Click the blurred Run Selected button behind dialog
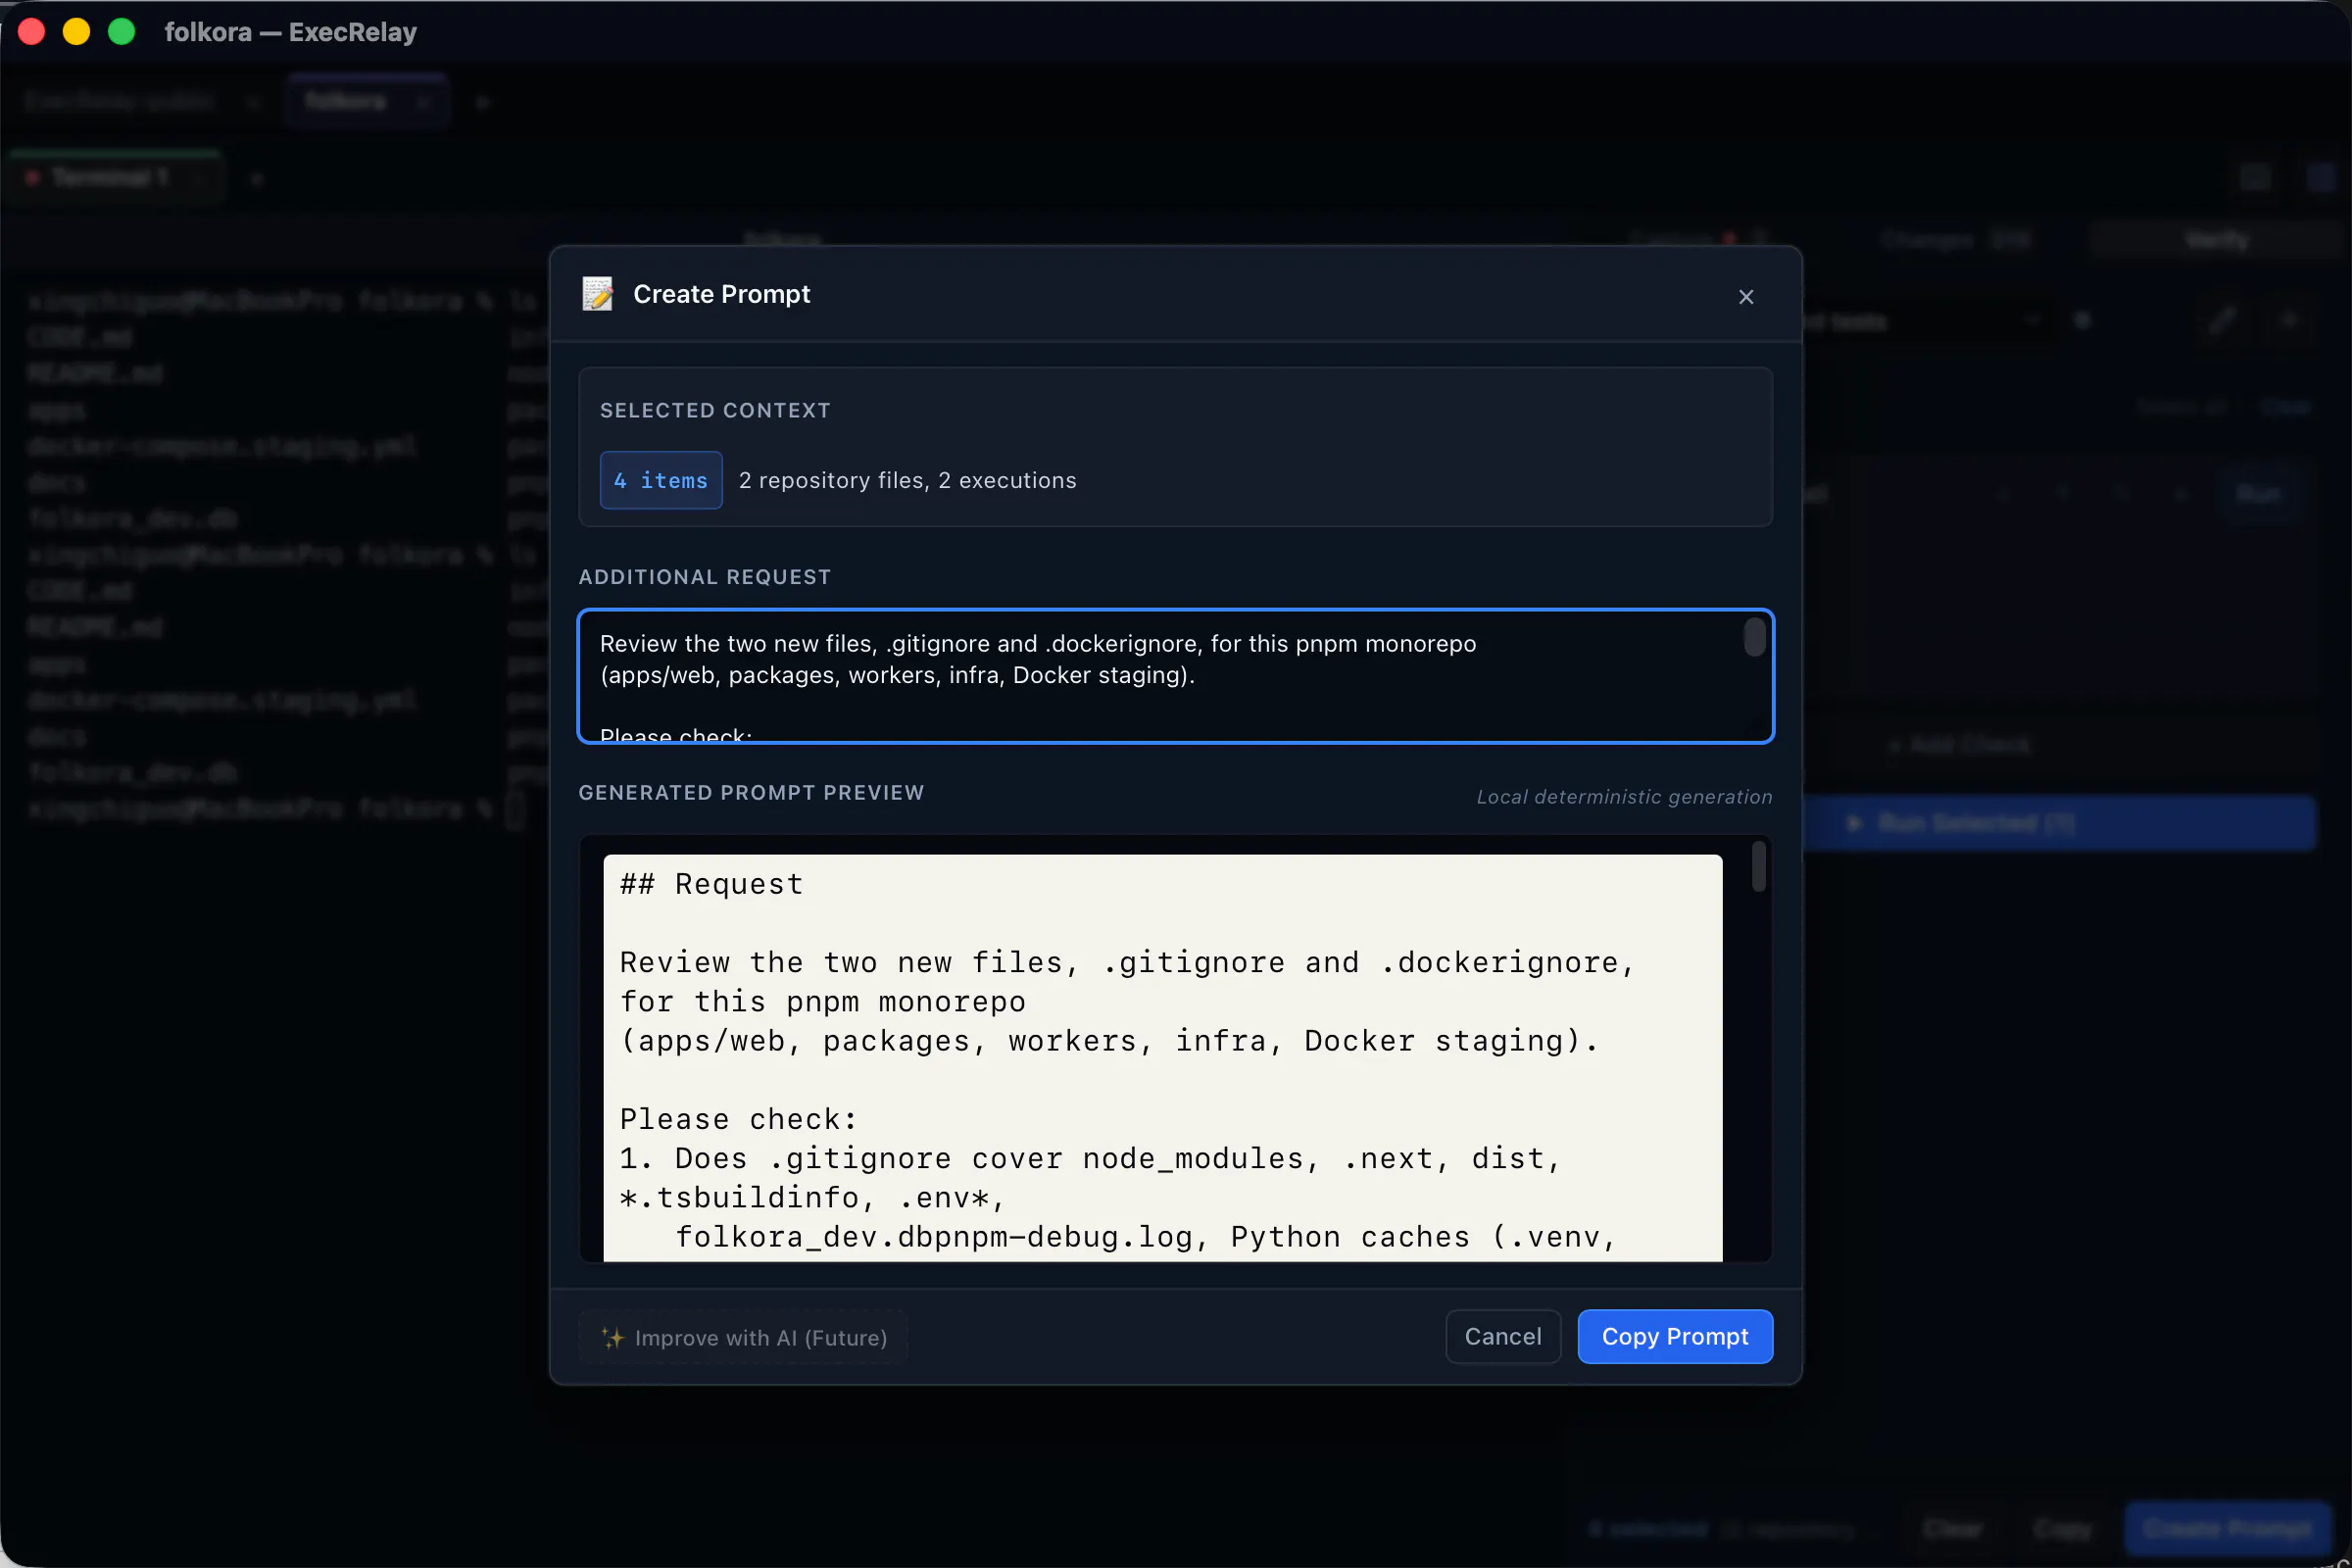This screenshot has height=1568, width=2352. pyautogui.click(x=2060, y=823)
